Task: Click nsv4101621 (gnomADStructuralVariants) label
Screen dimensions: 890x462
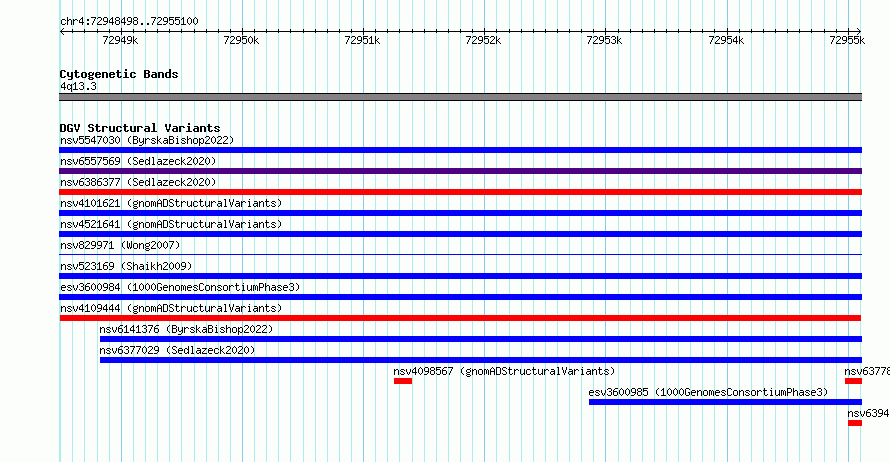Action: coord(171,203)
